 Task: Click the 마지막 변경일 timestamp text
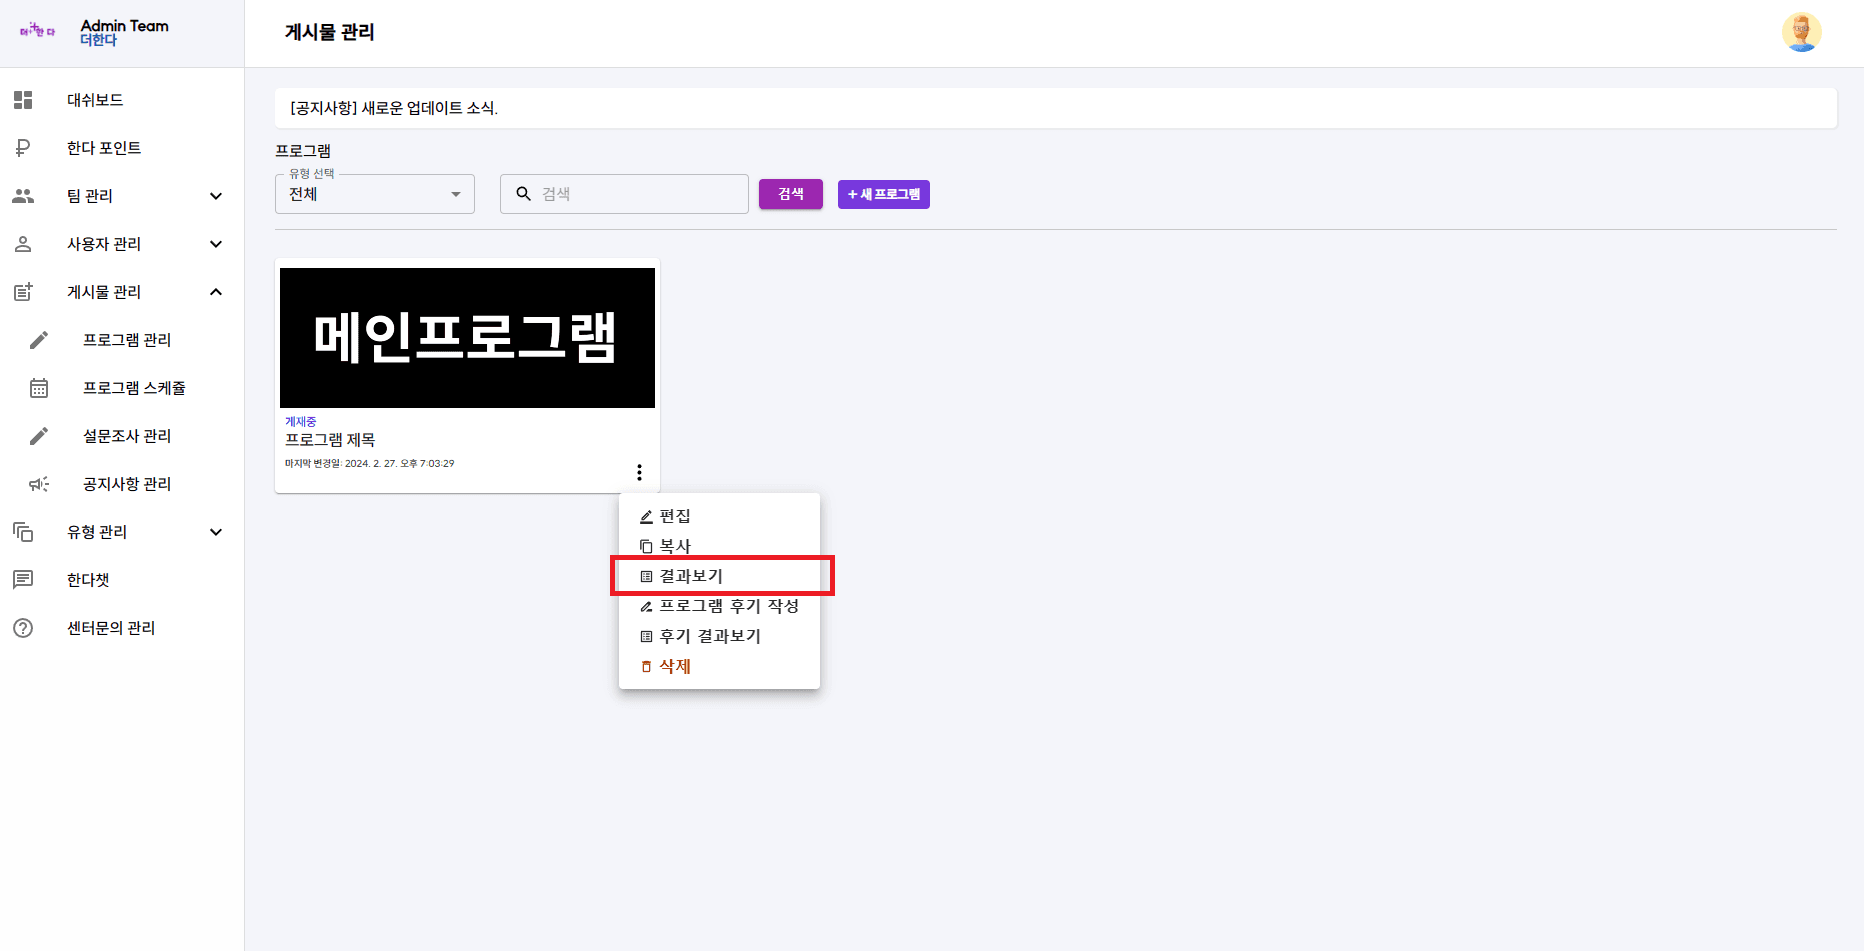coord(369,464)
